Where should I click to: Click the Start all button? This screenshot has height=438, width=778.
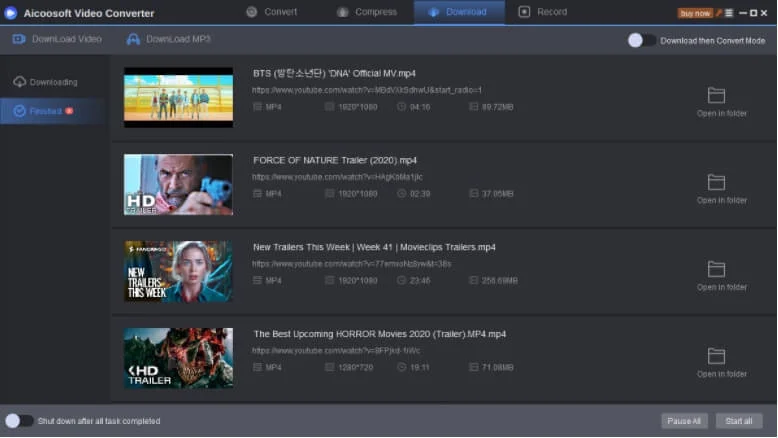point(740,421)
